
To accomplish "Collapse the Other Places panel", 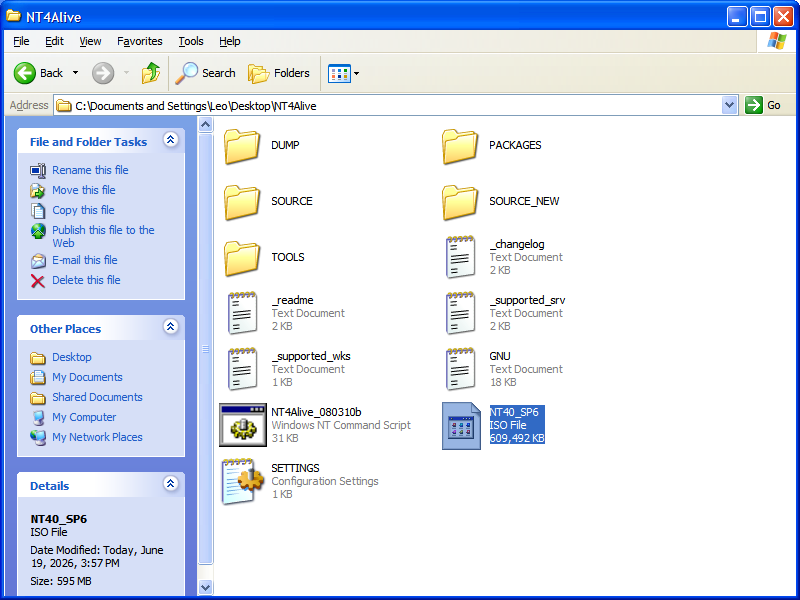I will click(x=170, y=327).
